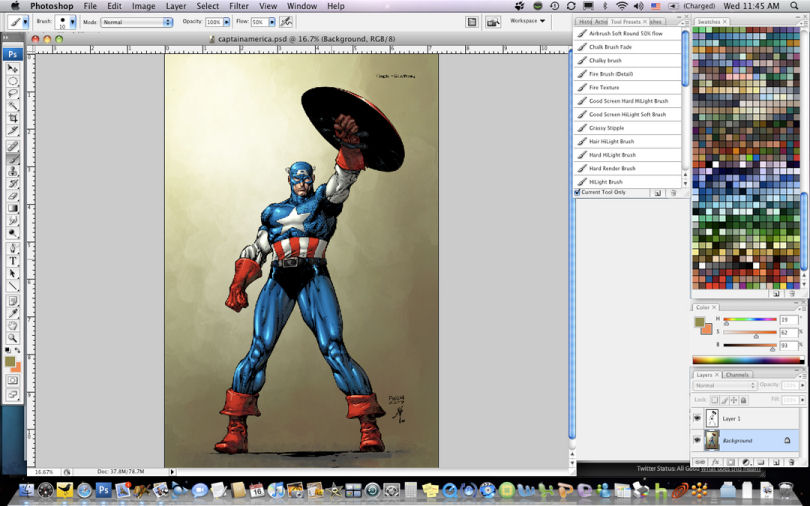Select the Brush tool in toolbox
Screen dimensions: 810x506
13,159
